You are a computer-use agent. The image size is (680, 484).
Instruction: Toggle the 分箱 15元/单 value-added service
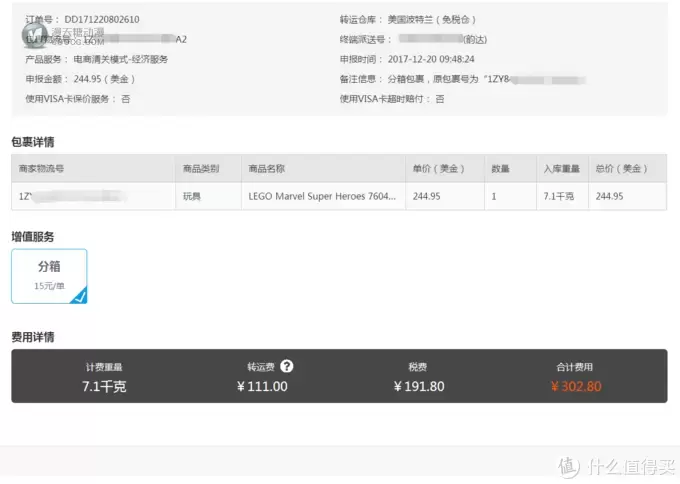[x=49, y=276]
